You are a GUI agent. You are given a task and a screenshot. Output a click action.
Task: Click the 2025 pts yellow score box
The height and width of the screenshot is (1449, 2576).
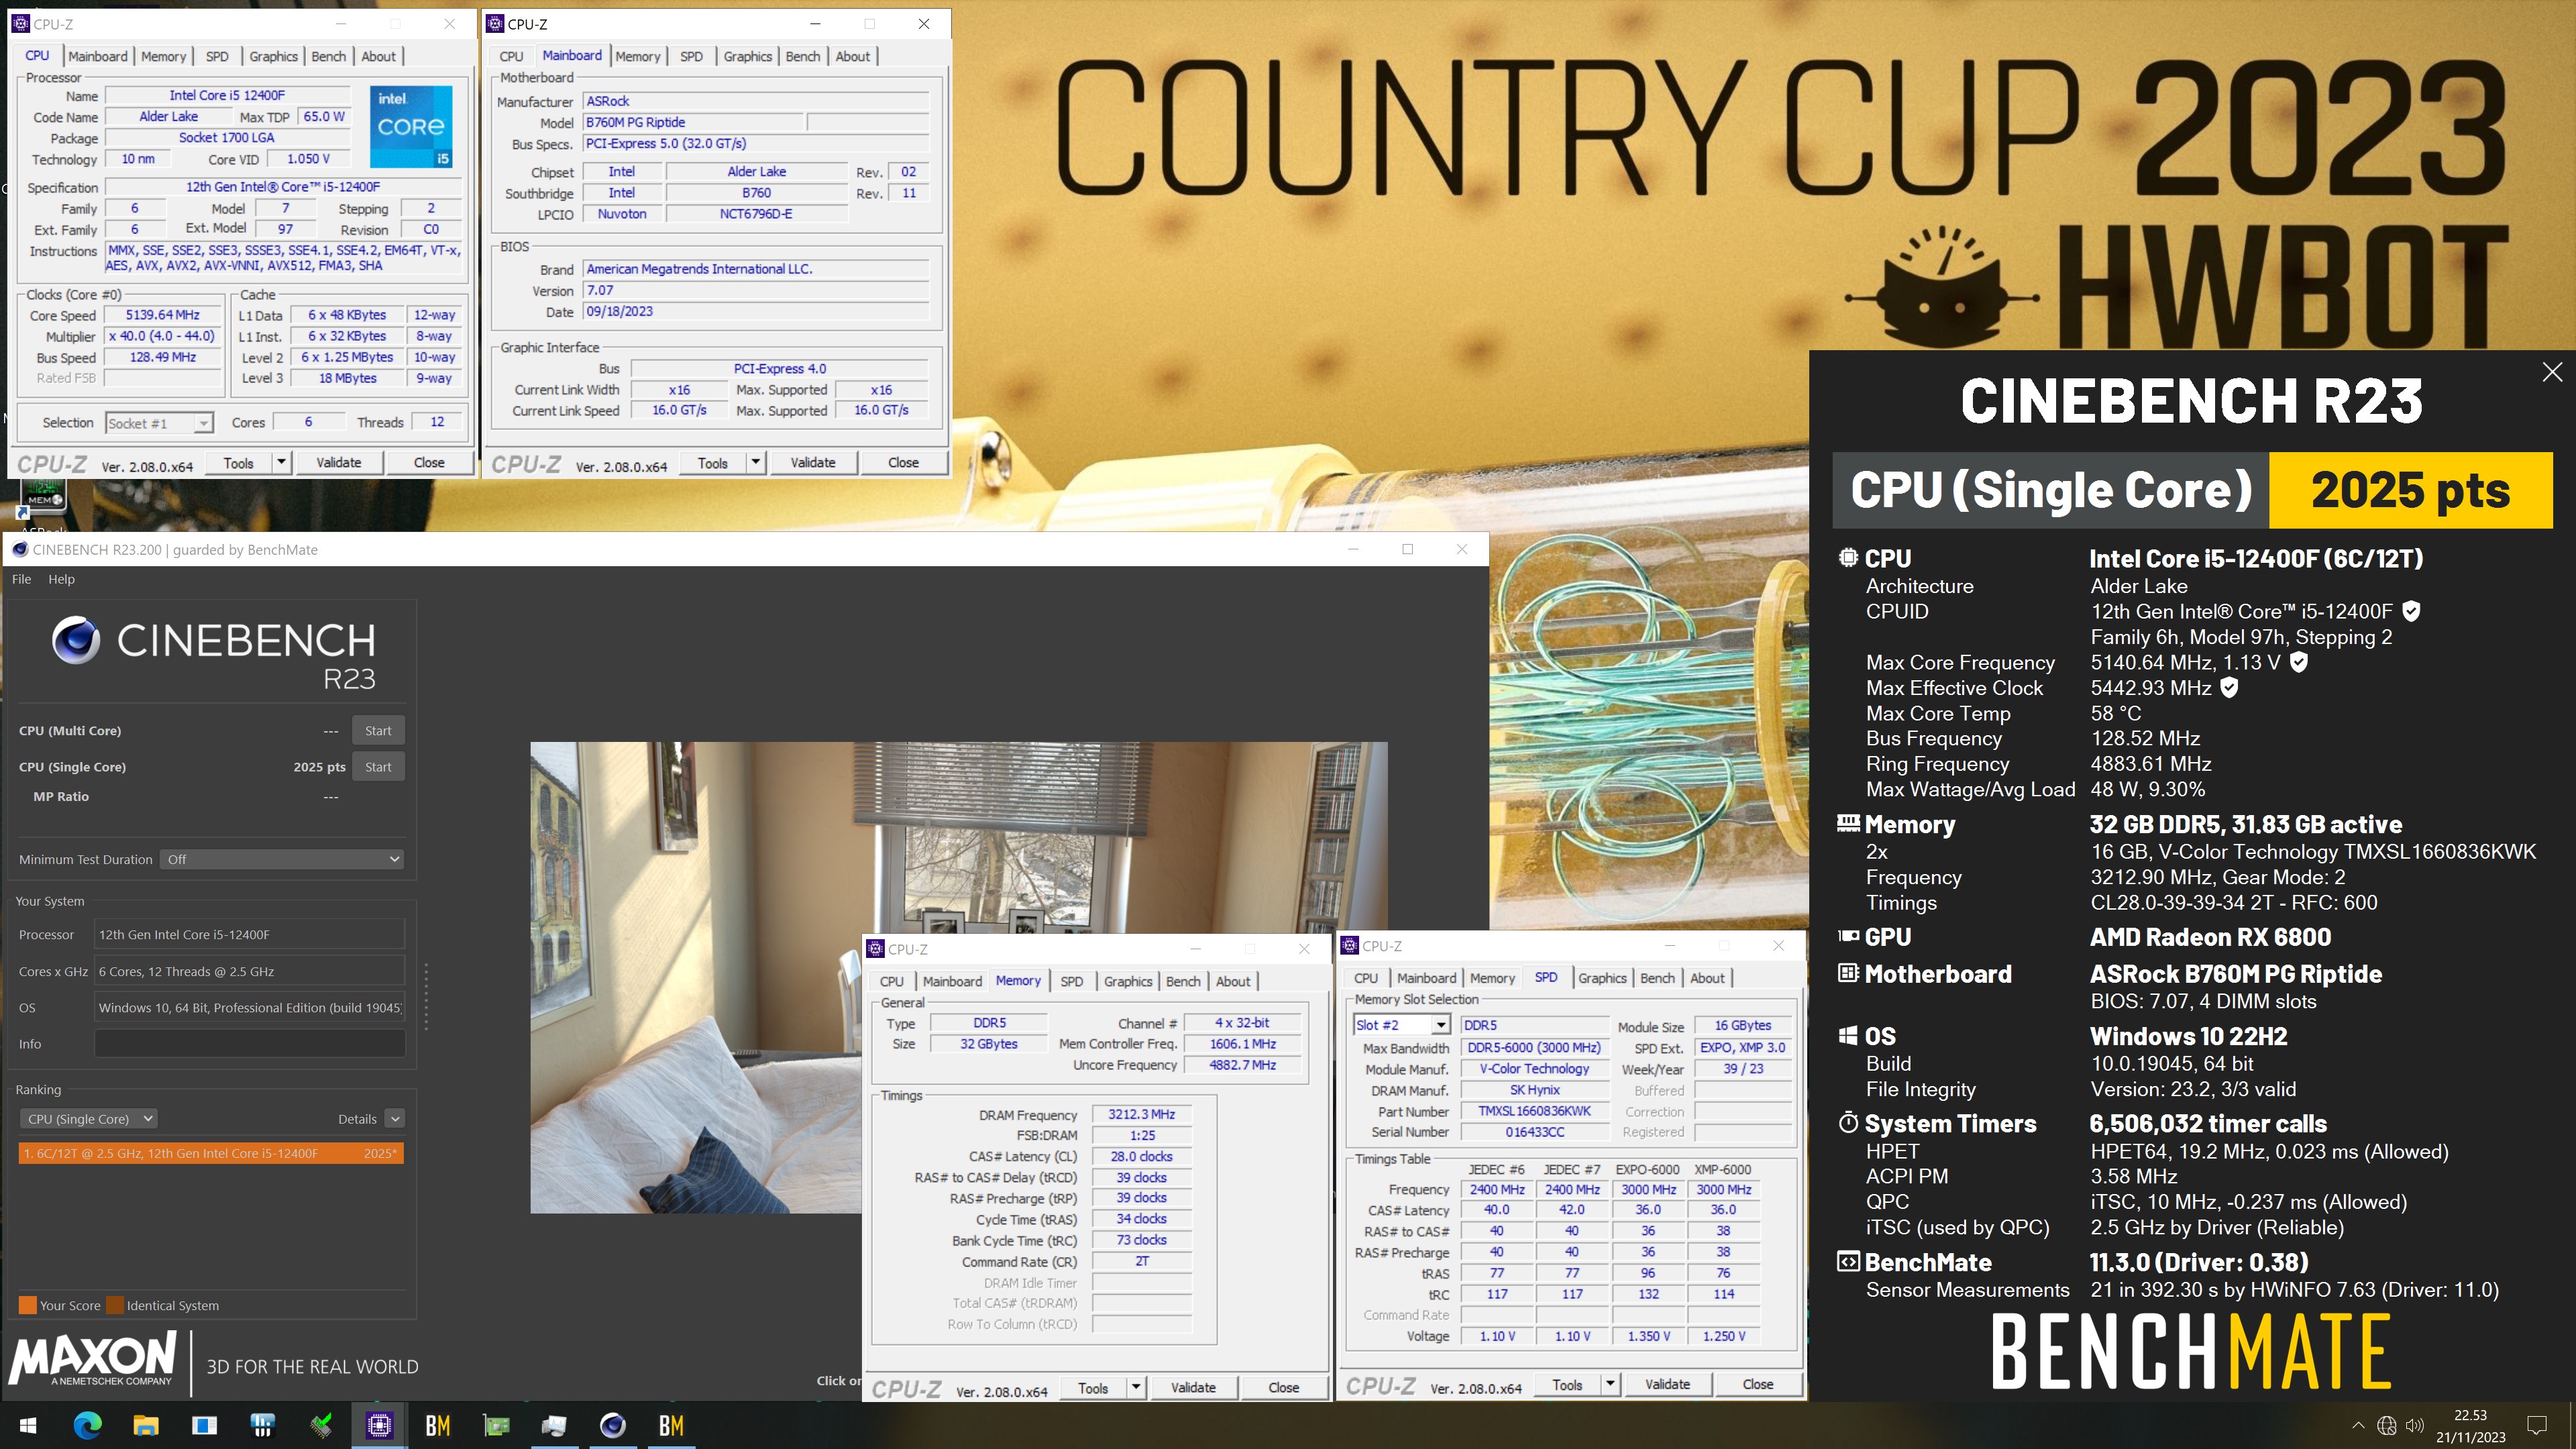2410,490
